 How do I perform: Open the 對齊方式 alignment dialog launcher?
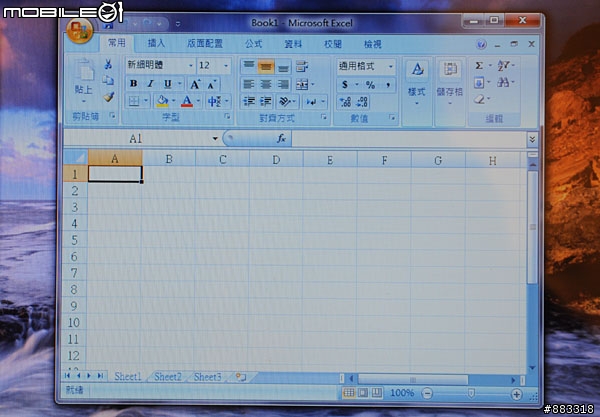(x=324, y=117)
